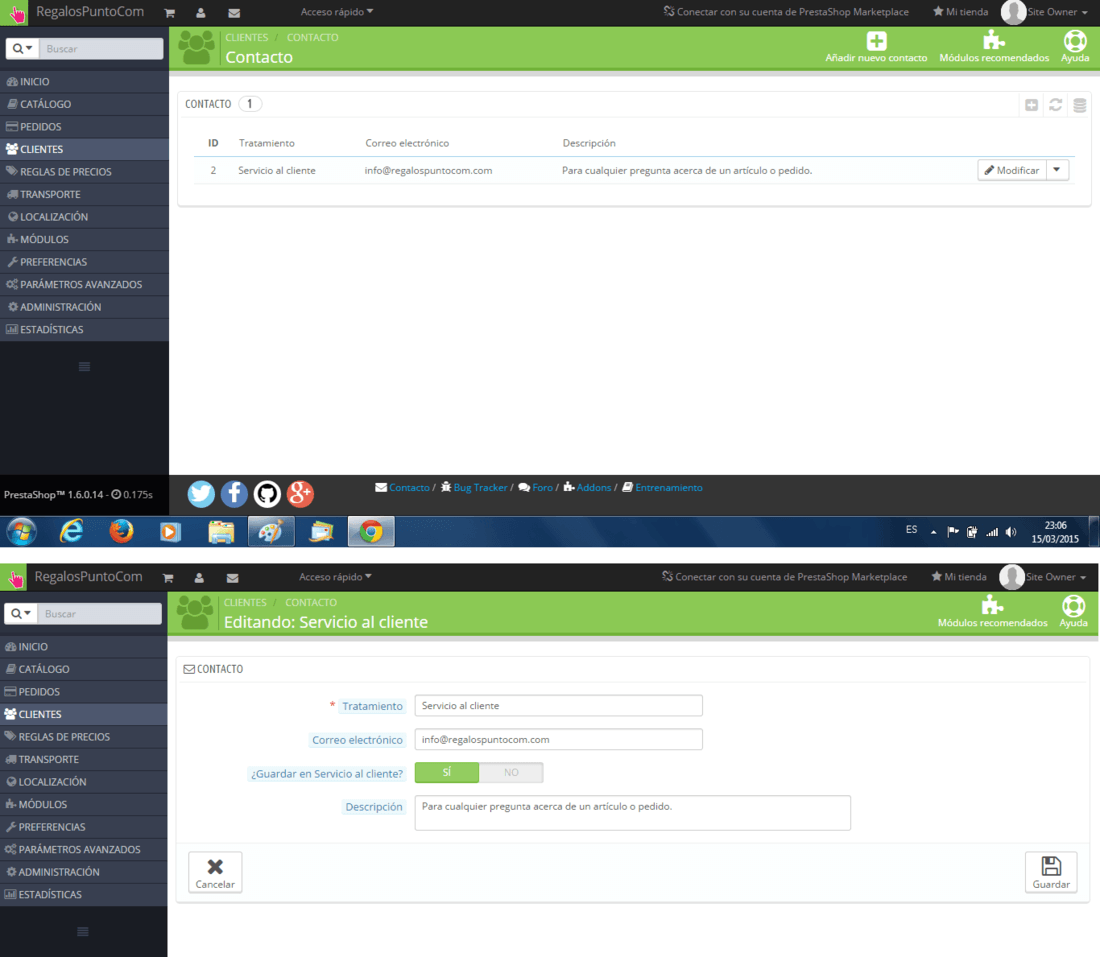Set Guardar en Servicio al cliente to NO

511,772
